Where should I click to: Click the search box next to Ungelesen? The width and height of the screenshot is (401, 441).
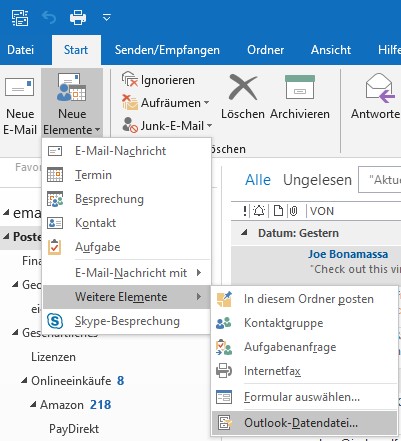tap(380, 180)
